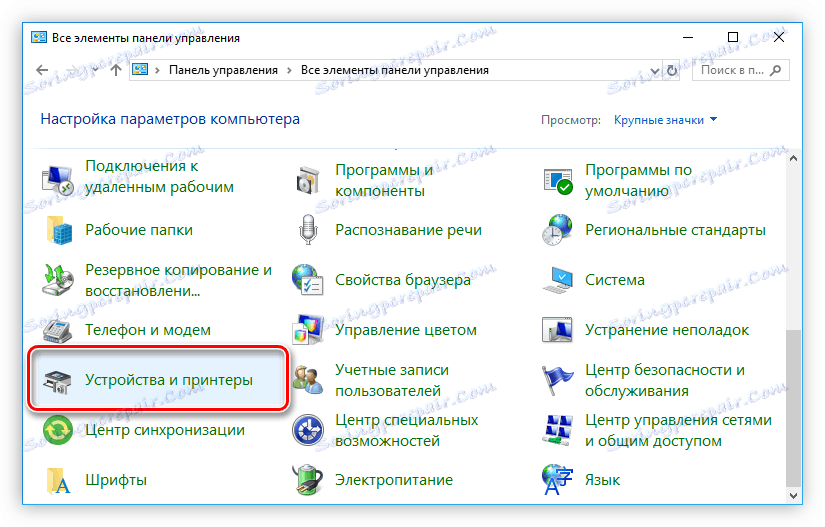Image resolution: width=825 pixels, height=527 pixels.
Task: Click the Телефон и модем phone icon
Action: (x=57, y=330)
